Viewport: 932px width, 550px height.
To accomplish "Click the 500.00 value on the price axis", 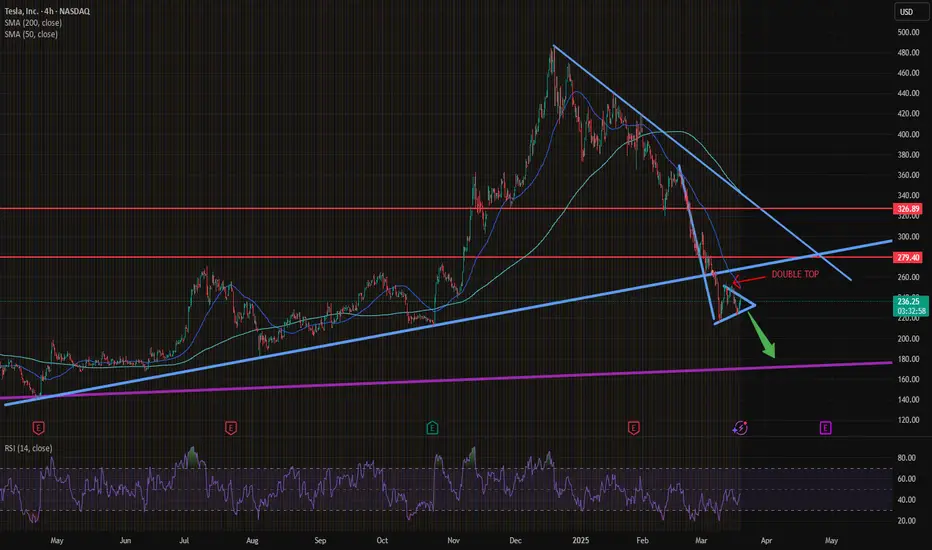I will 908,32.
